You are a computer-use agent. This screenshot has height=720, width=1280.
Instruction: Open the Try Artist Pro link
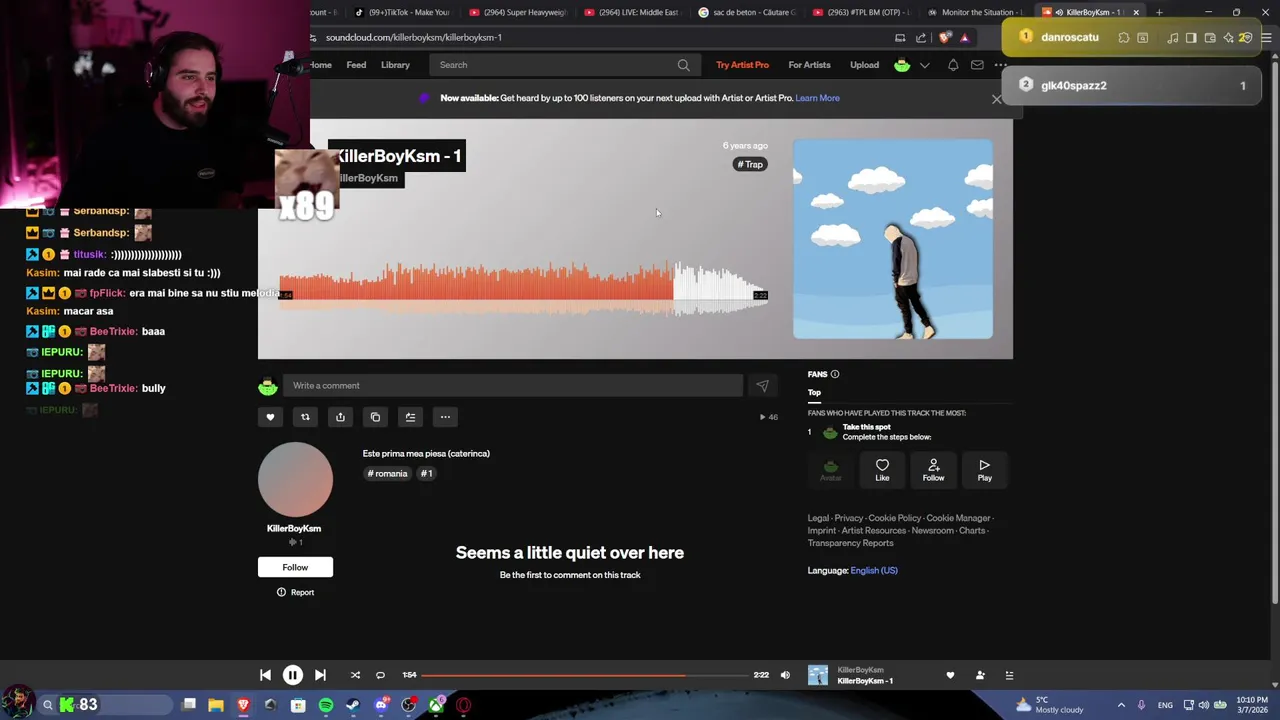click(742, 65)
